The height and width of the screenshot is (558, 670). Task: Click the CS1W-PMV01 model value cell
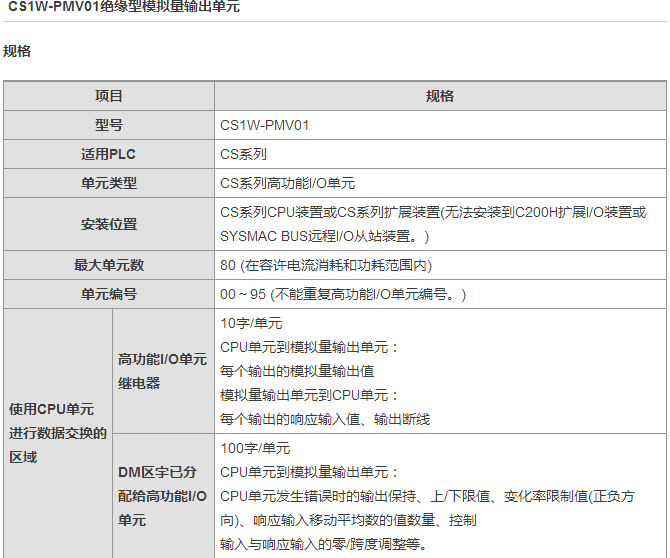click(x=264, y=125)
